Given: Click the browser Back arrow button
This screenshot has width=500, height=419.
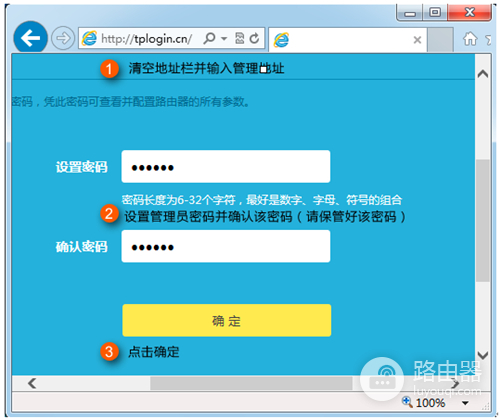Looking at the screenshot, I should coord(30,38).
